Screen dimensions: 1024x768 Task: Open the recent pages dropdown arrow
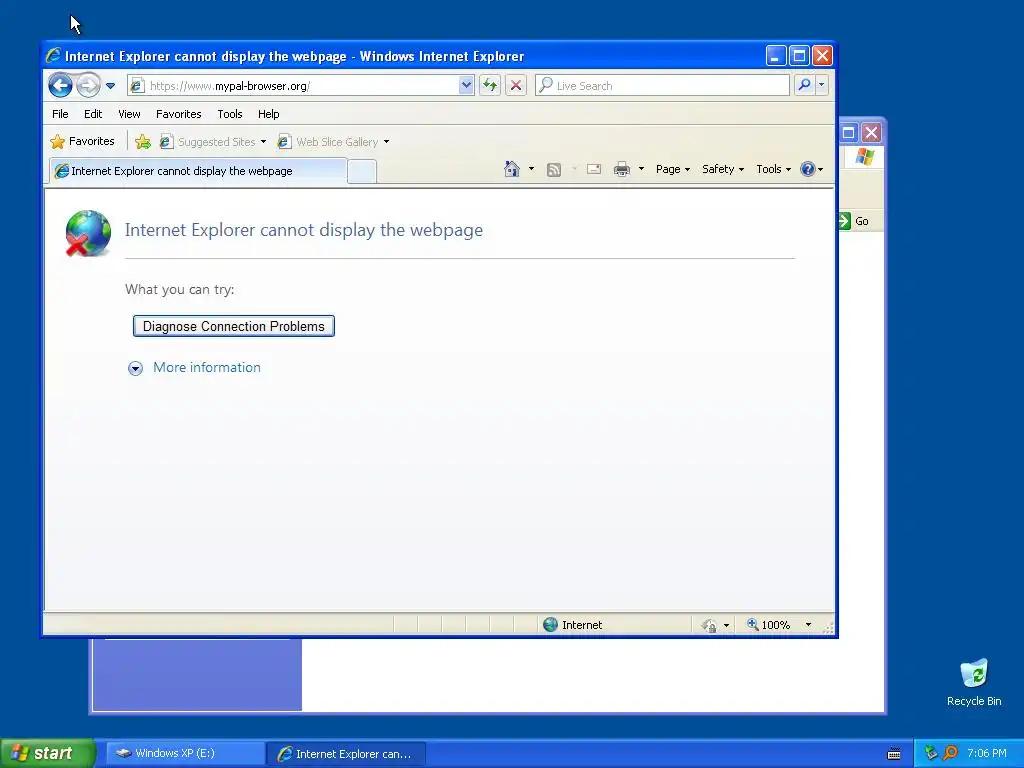click(110, 86)
